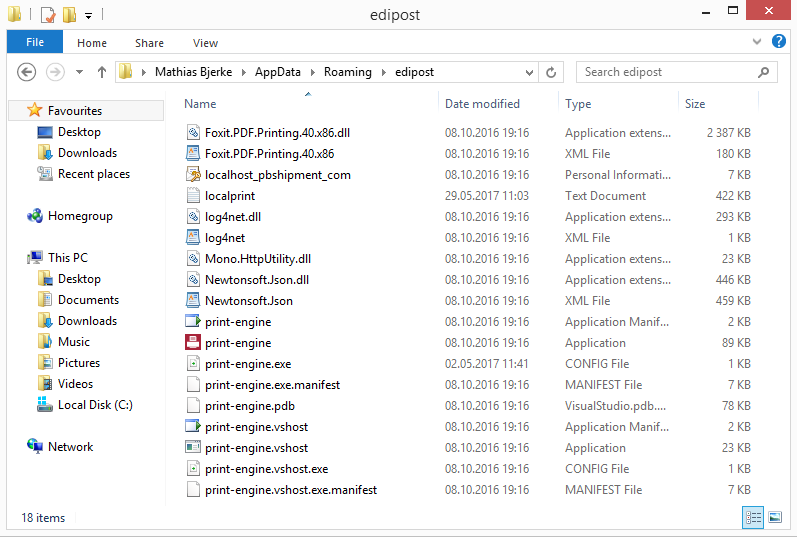The image size is (797, 537).
Task: Expand the ribbon chevron
Action: tap(757, 42)
